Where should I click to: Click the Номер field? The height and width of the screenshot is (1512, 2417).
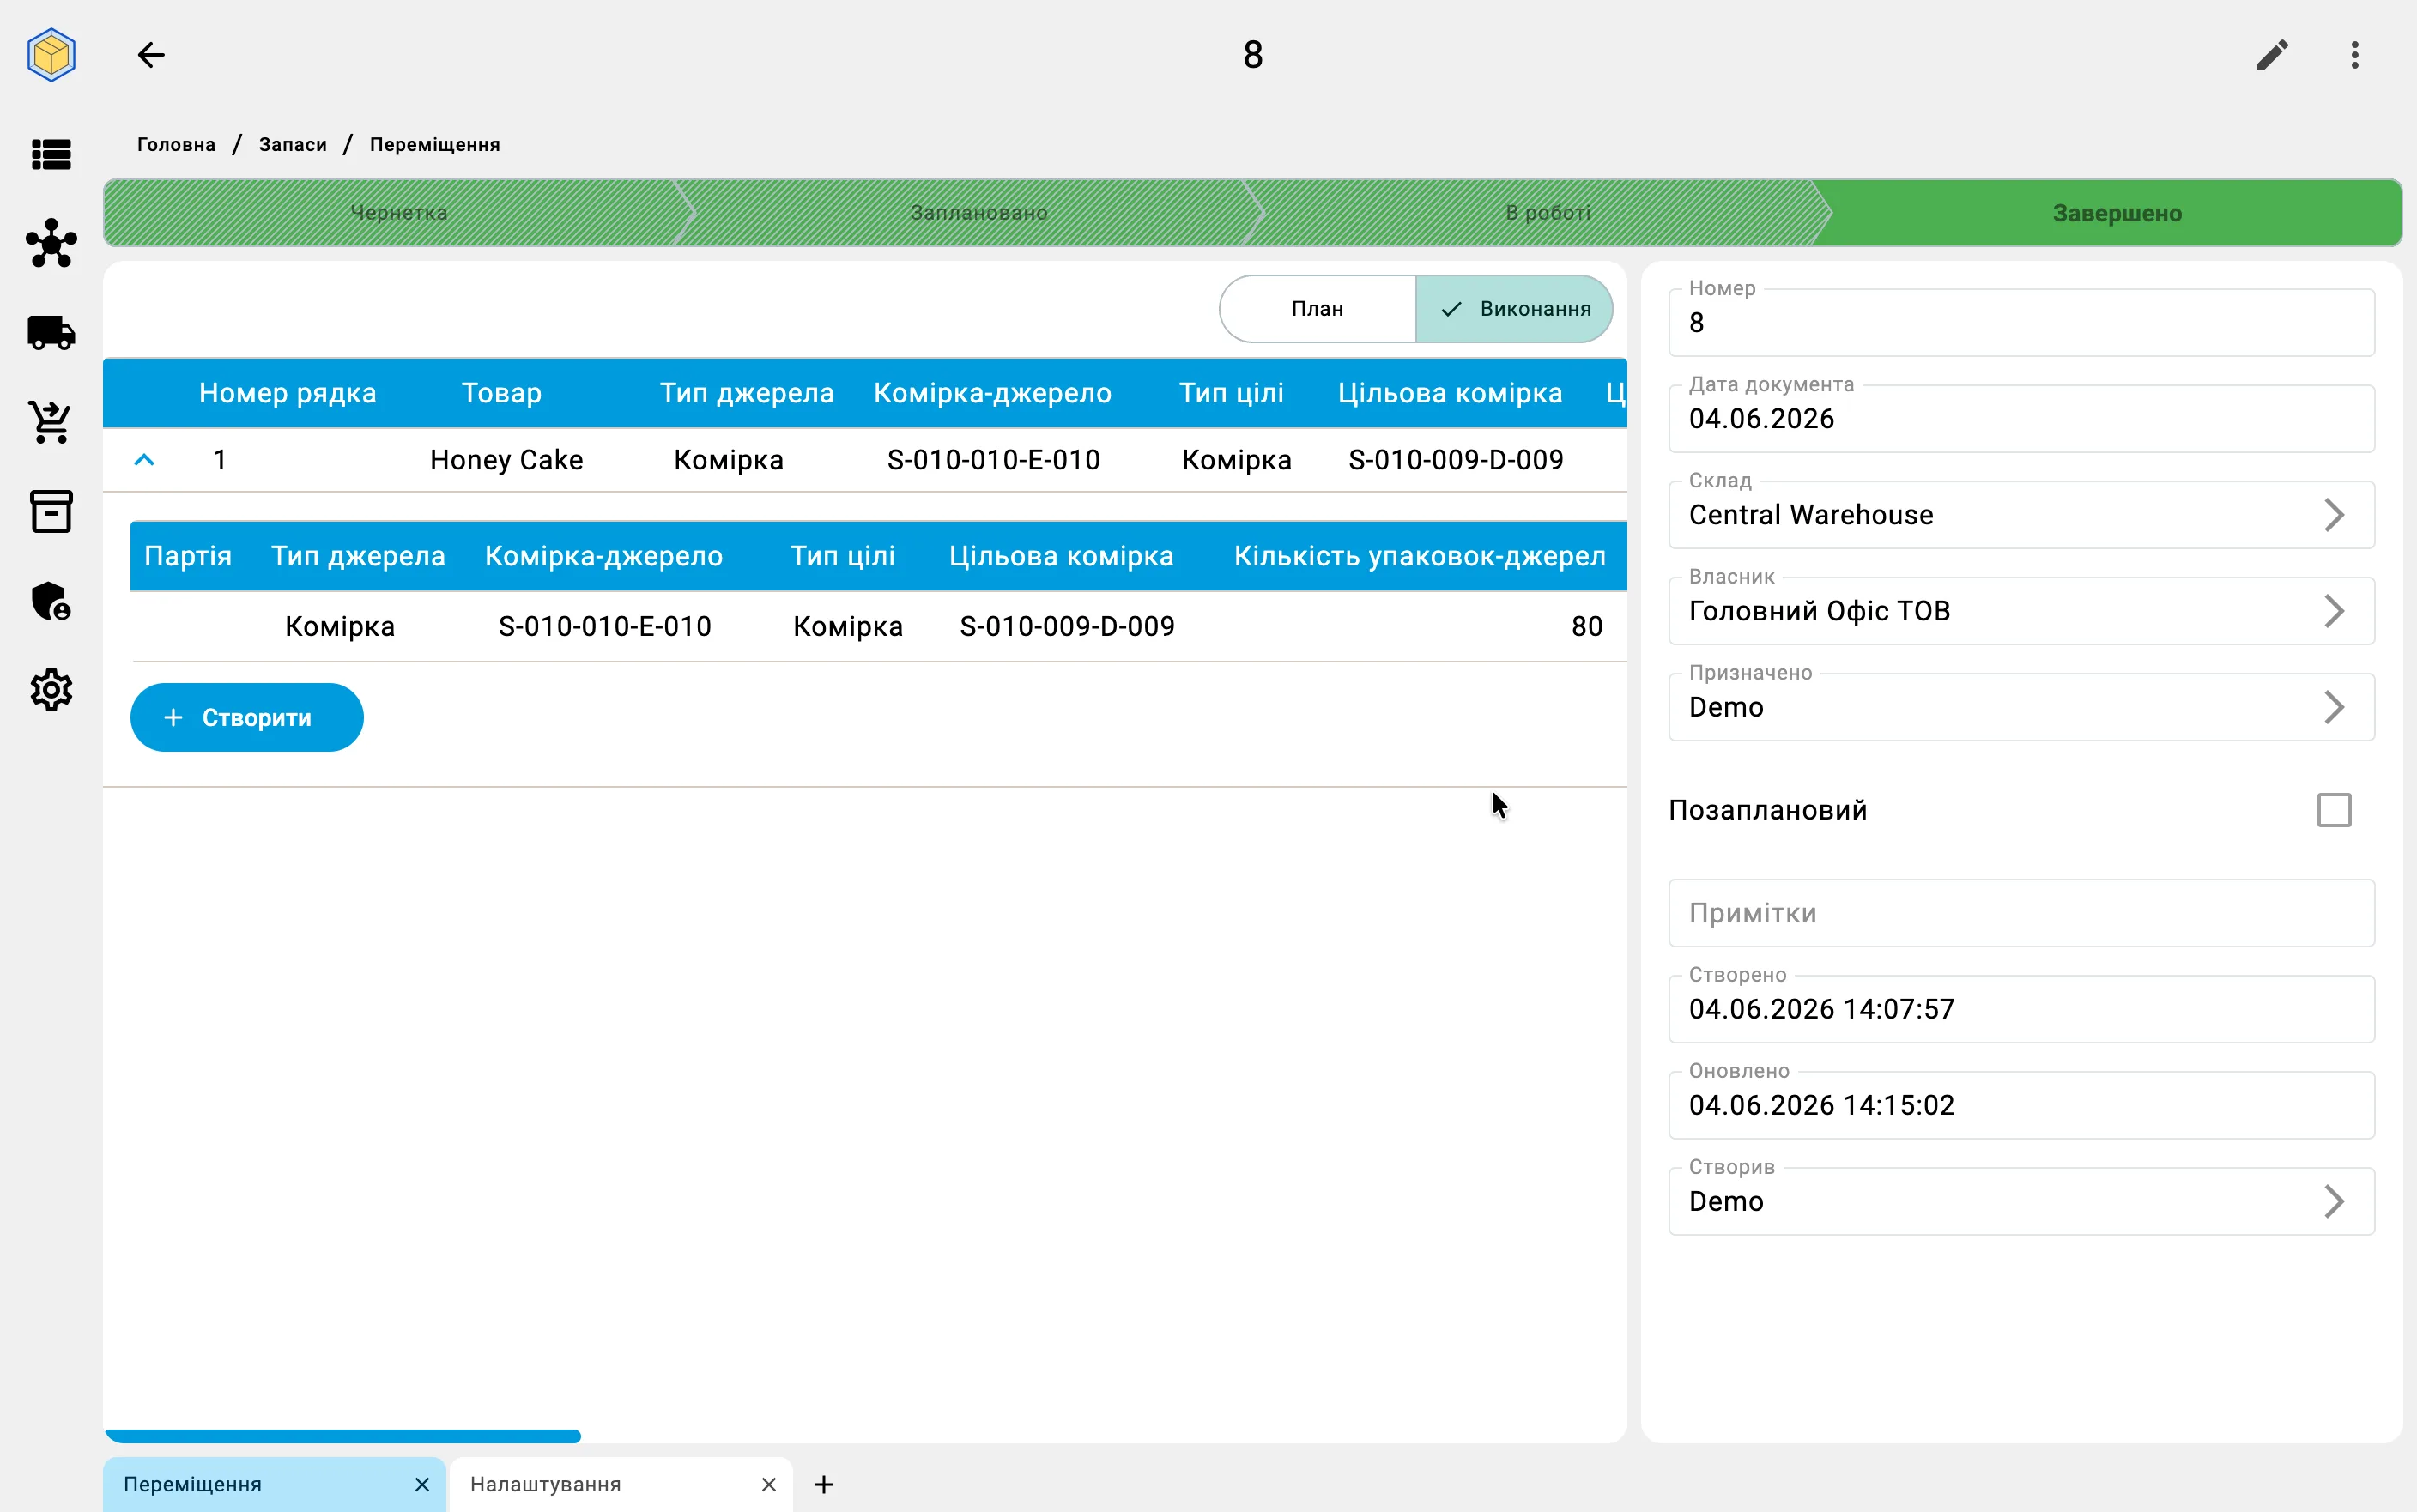[x=2021, y=322]
